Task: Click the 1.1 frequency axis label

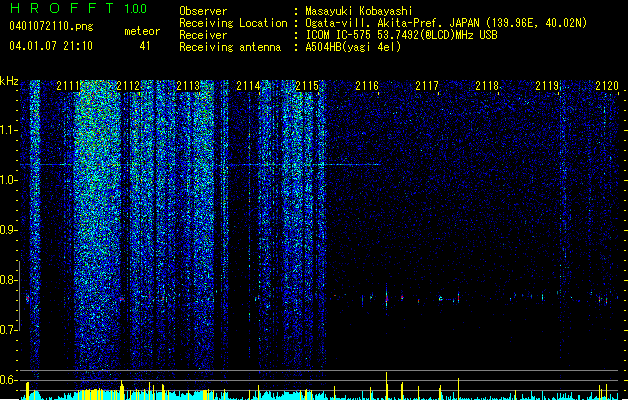Action: (8, 130)
